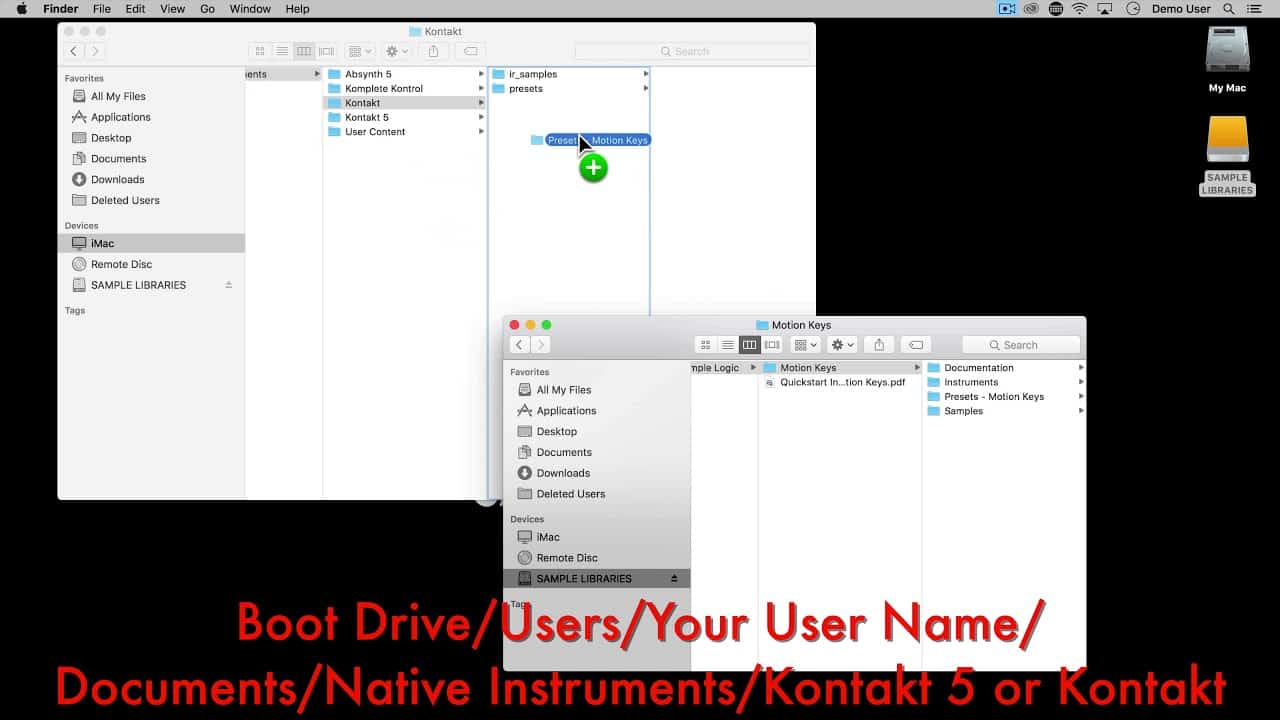Open the Help menu

pos(297,8)
